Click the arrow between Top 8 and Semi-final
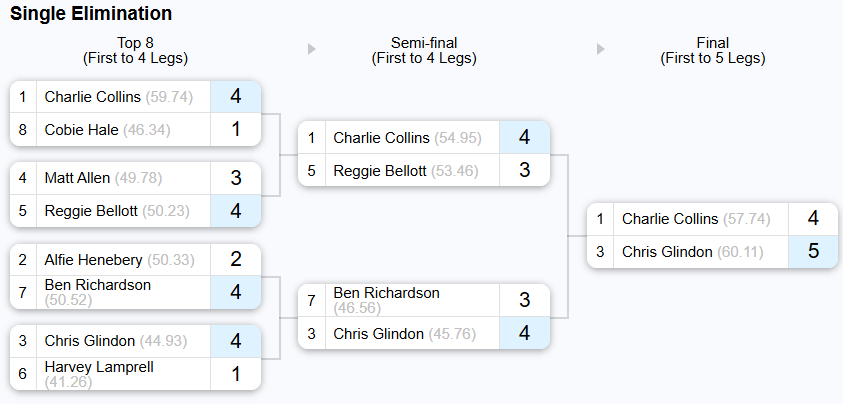Viewport: 843px width, 404px height. 311,49
